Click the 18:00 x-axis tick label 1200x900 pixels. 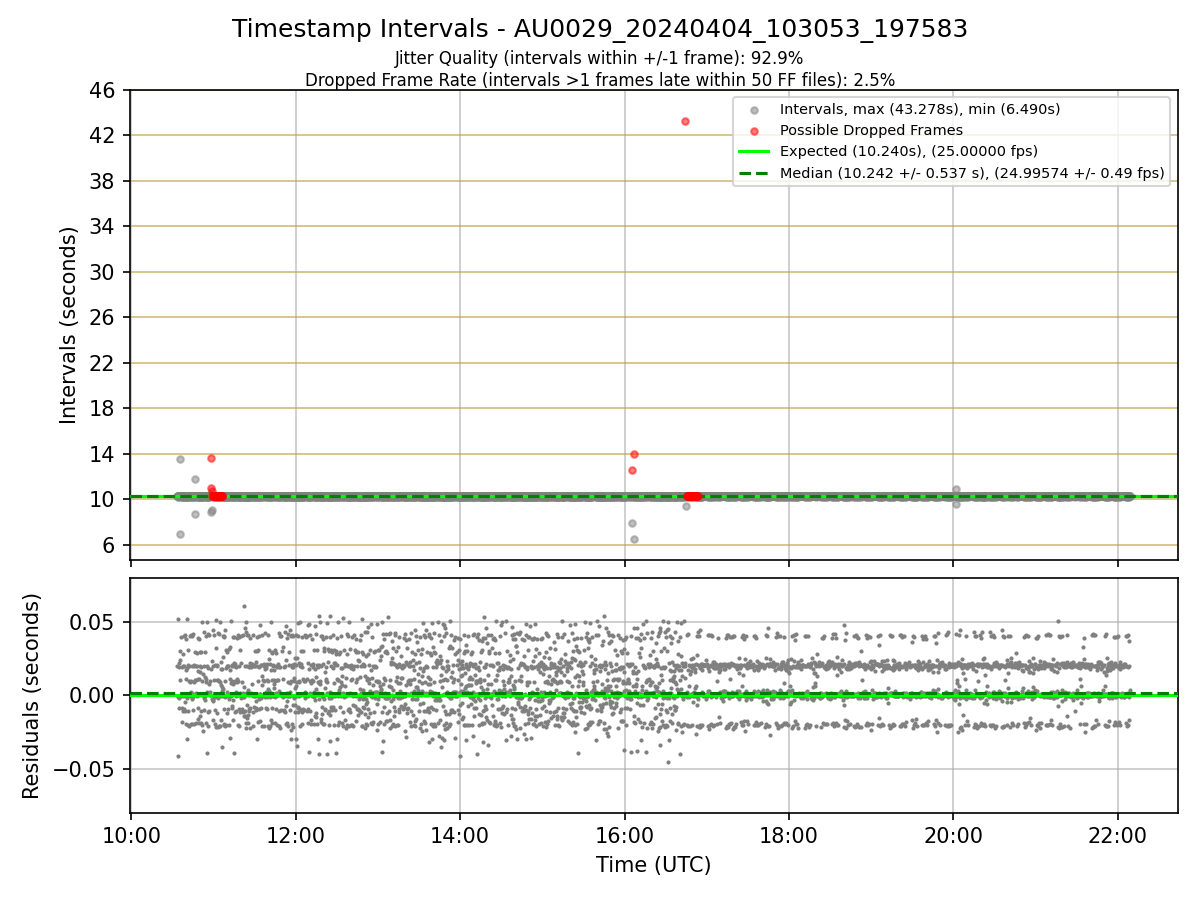788,835
